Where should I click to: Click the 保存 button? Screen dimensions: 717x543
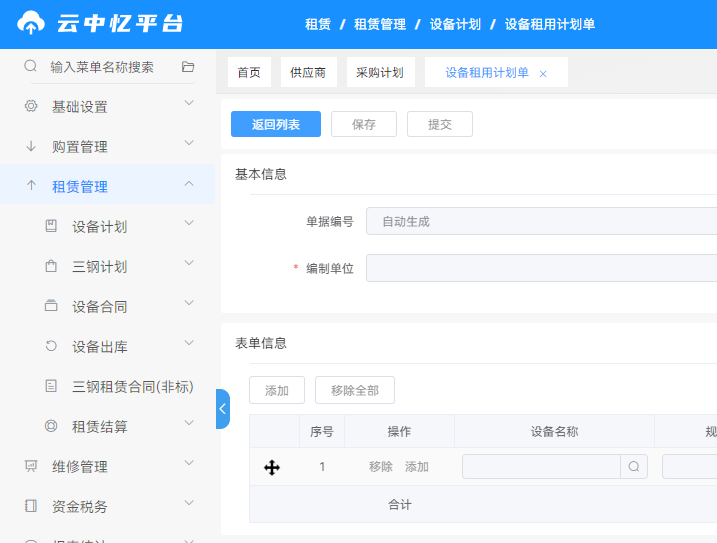pos(364,124)
